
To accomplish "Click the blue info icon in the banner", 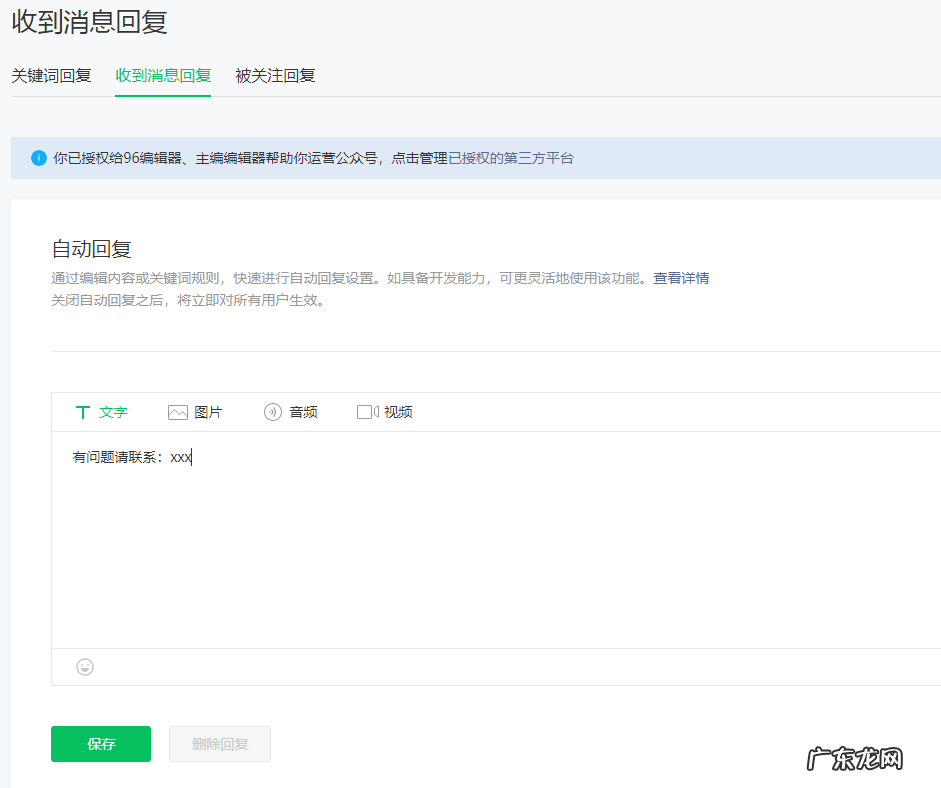I will click(x=38, y=157).
